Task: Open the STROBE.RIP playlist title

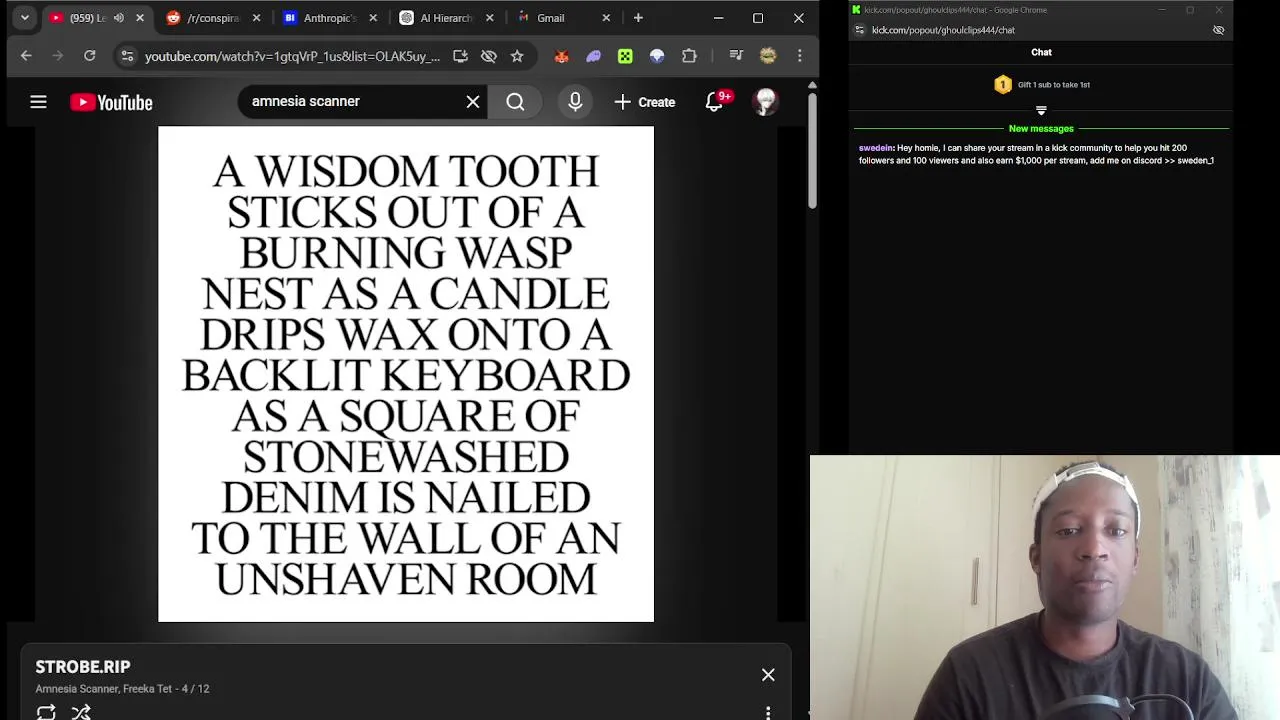Action: (x=83, y=667)
